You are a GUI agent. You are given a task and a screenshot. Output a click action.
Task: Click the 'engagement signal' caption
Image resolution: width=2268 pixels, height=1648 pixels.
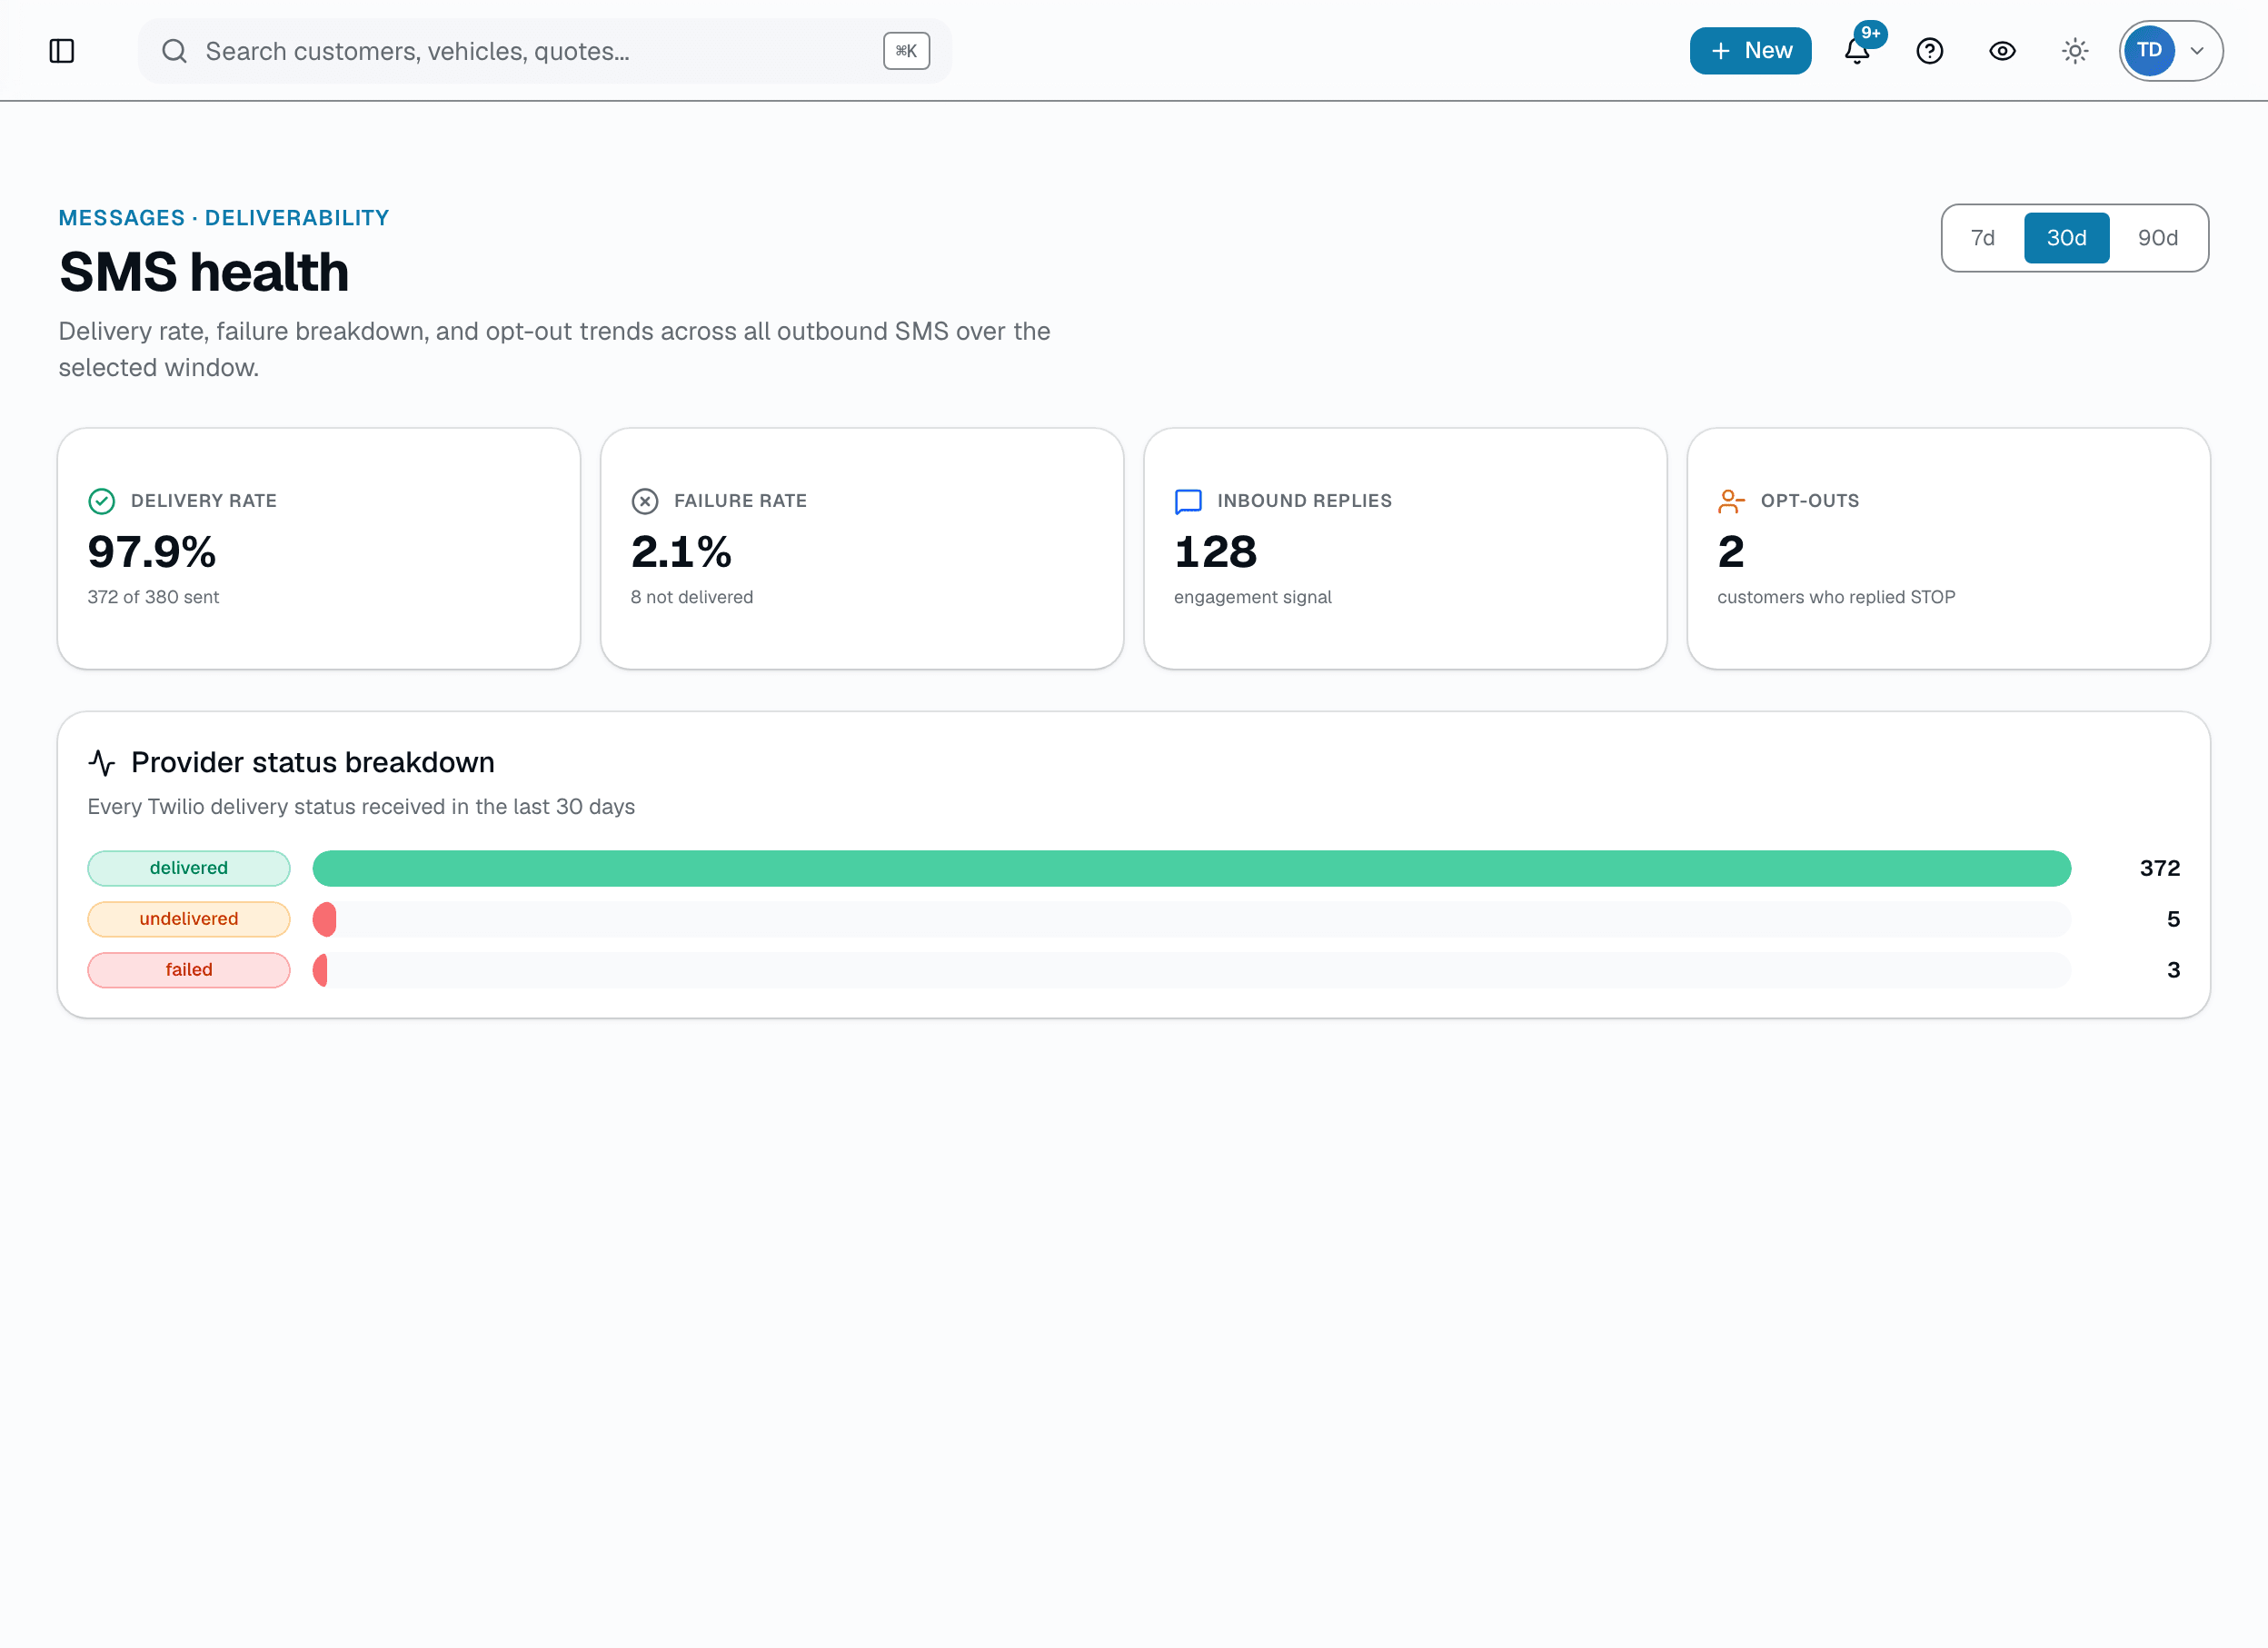(1253, 597)
